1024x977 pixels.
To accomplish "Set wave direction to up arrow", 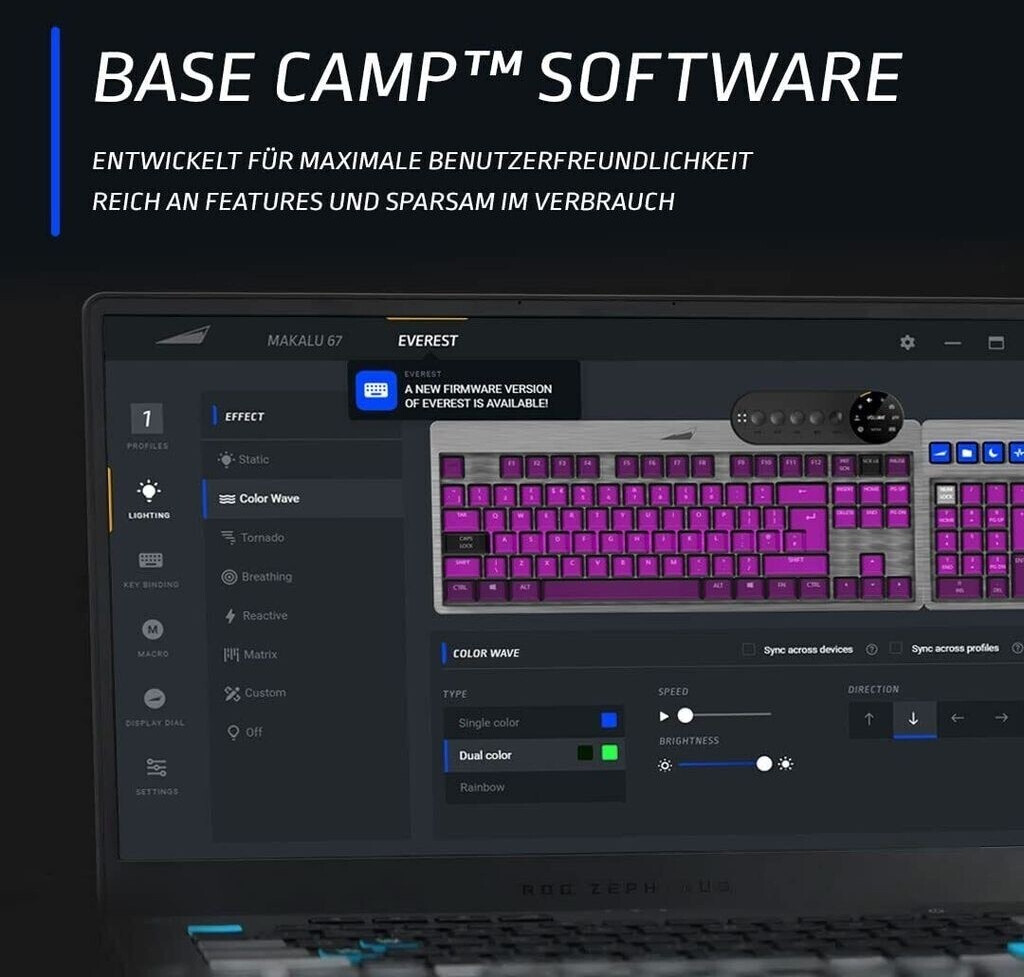I will click(869, 719).
